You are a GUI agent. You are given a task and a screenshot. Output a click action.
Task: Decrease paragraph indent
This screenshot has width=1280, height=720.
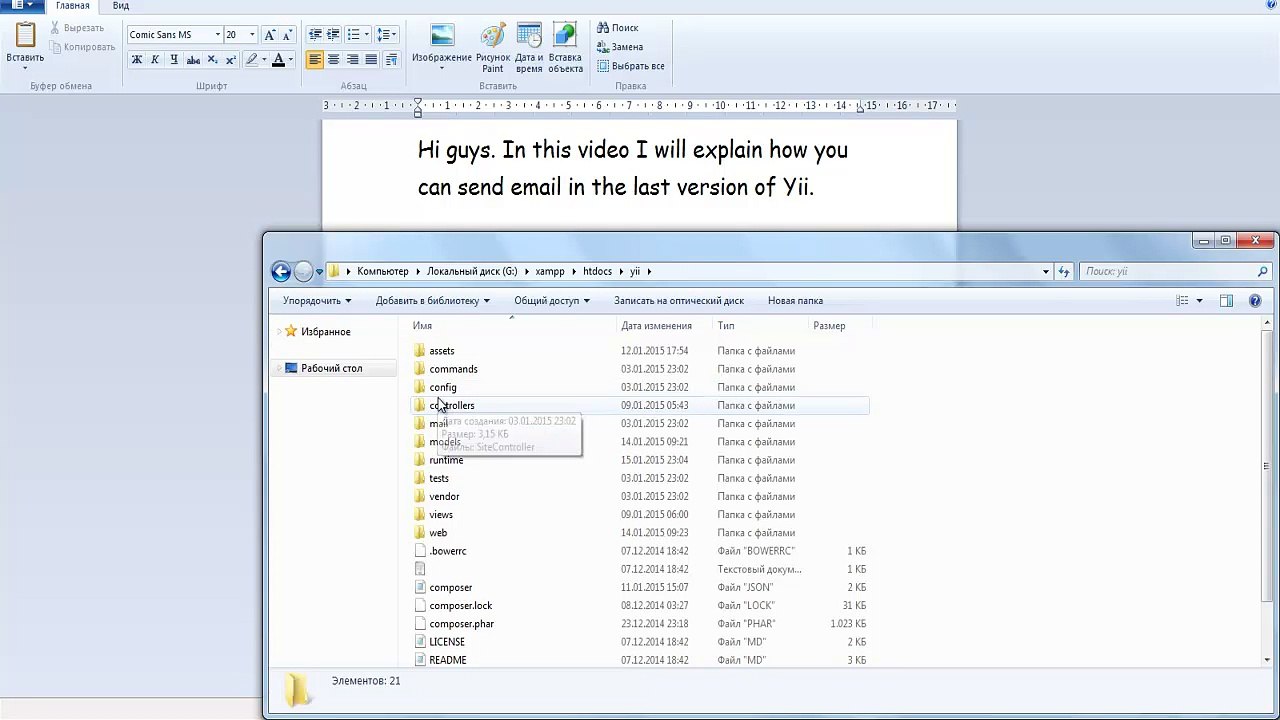tap(315, 35)
